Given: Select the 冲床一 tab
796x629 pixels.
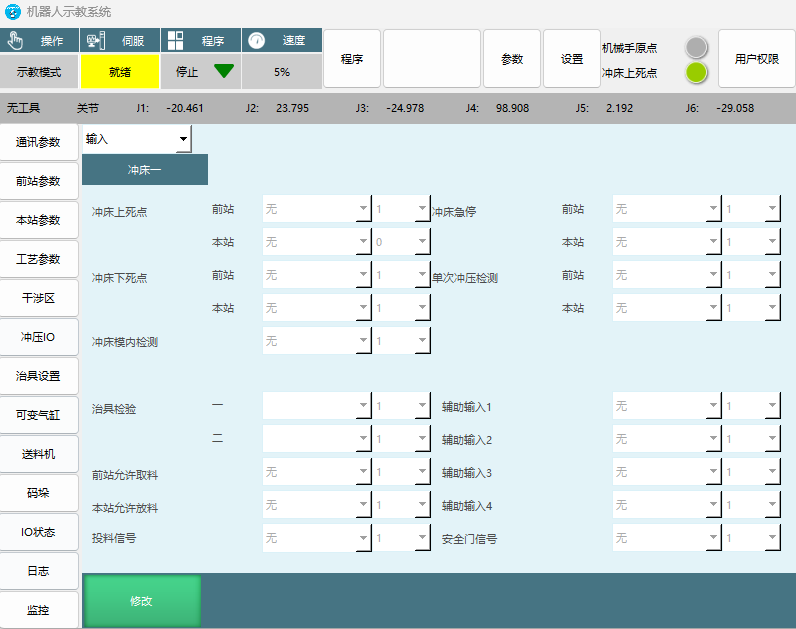Looking at the screenshot, I should (145, 170).
